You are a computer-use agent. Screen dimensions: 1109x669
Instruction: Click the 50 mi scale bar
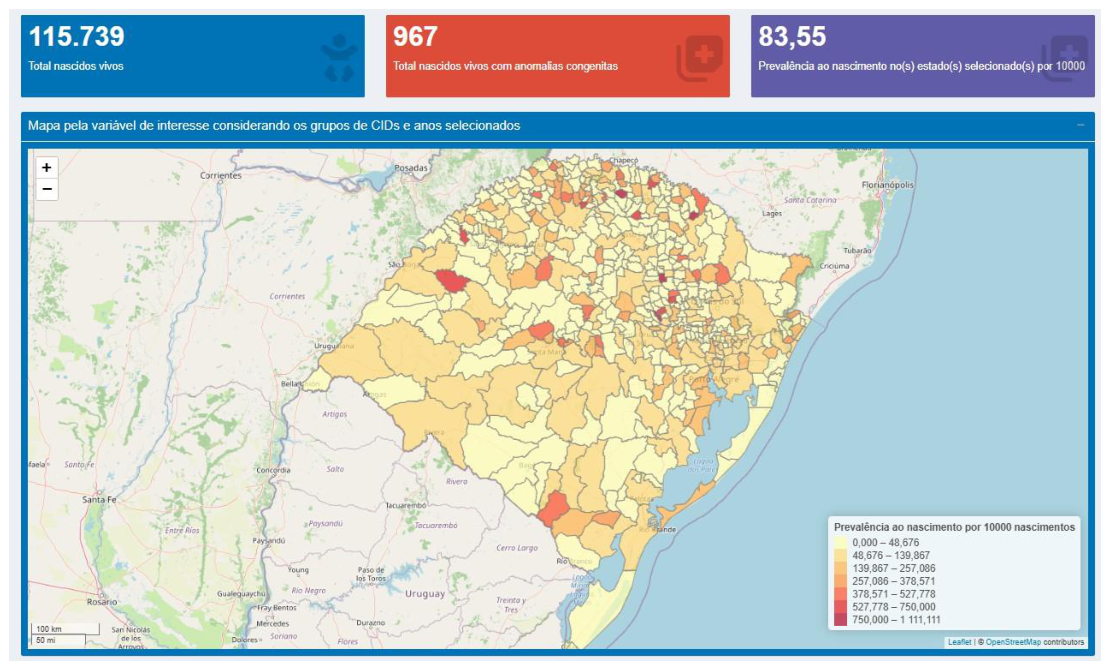pos(58,640)
